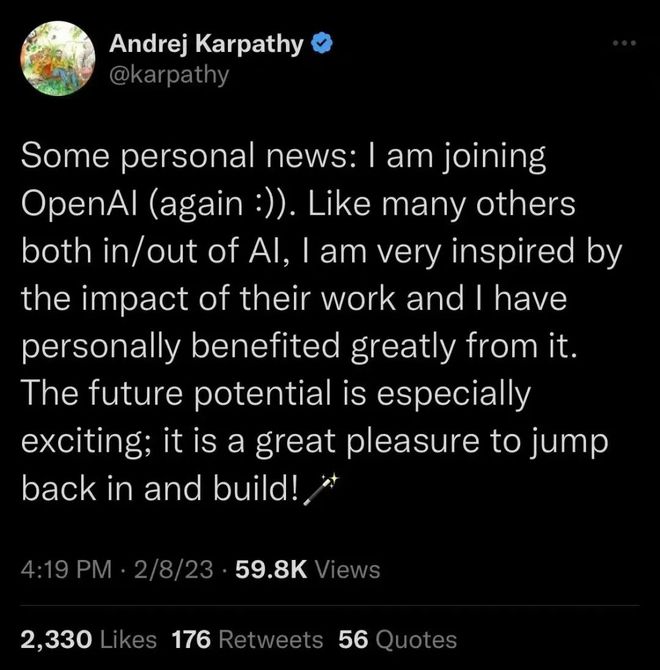Open the 176 Retweets list
Viewport: 660px width, 670px height.
[x=247, y=640]
